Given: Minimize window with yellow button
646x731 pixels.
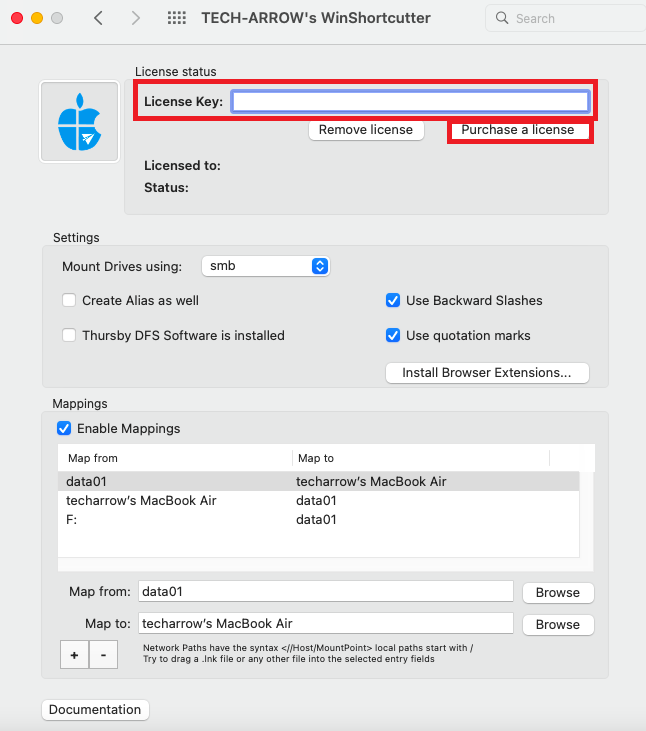Looking at the screenshot, I should (37, 18).
